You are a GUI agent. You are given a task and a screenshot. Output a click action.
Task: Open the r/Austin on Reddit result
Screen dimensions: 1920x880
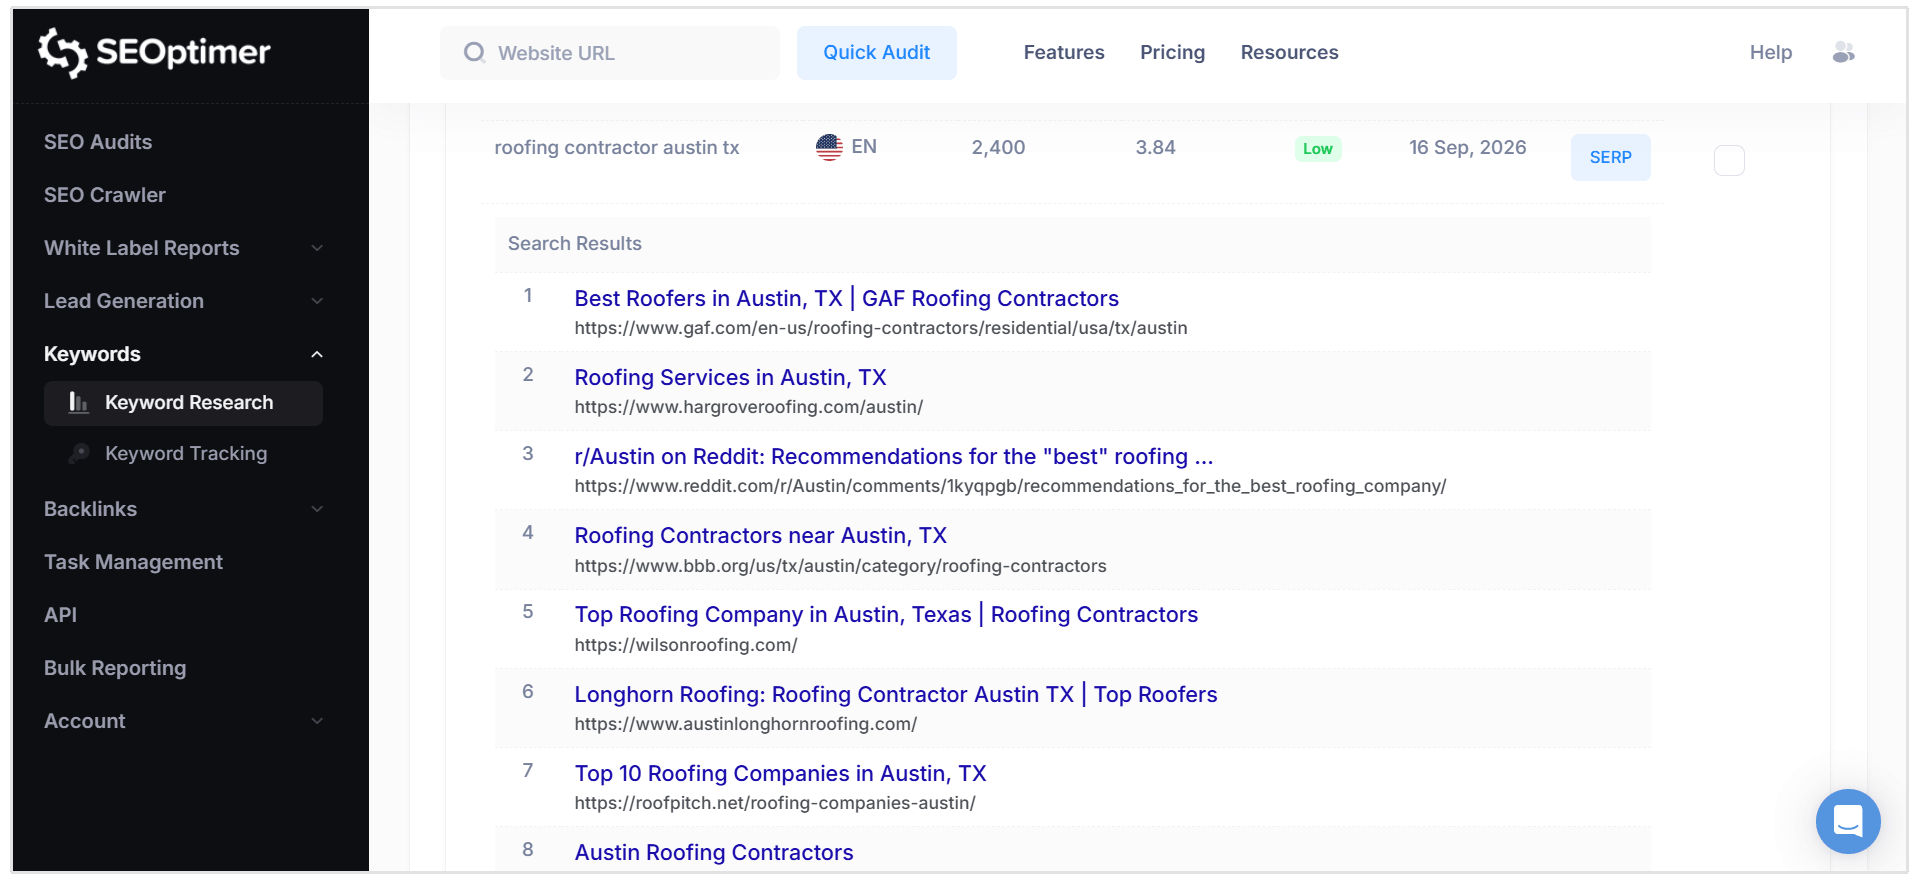[x=893, y=456]
